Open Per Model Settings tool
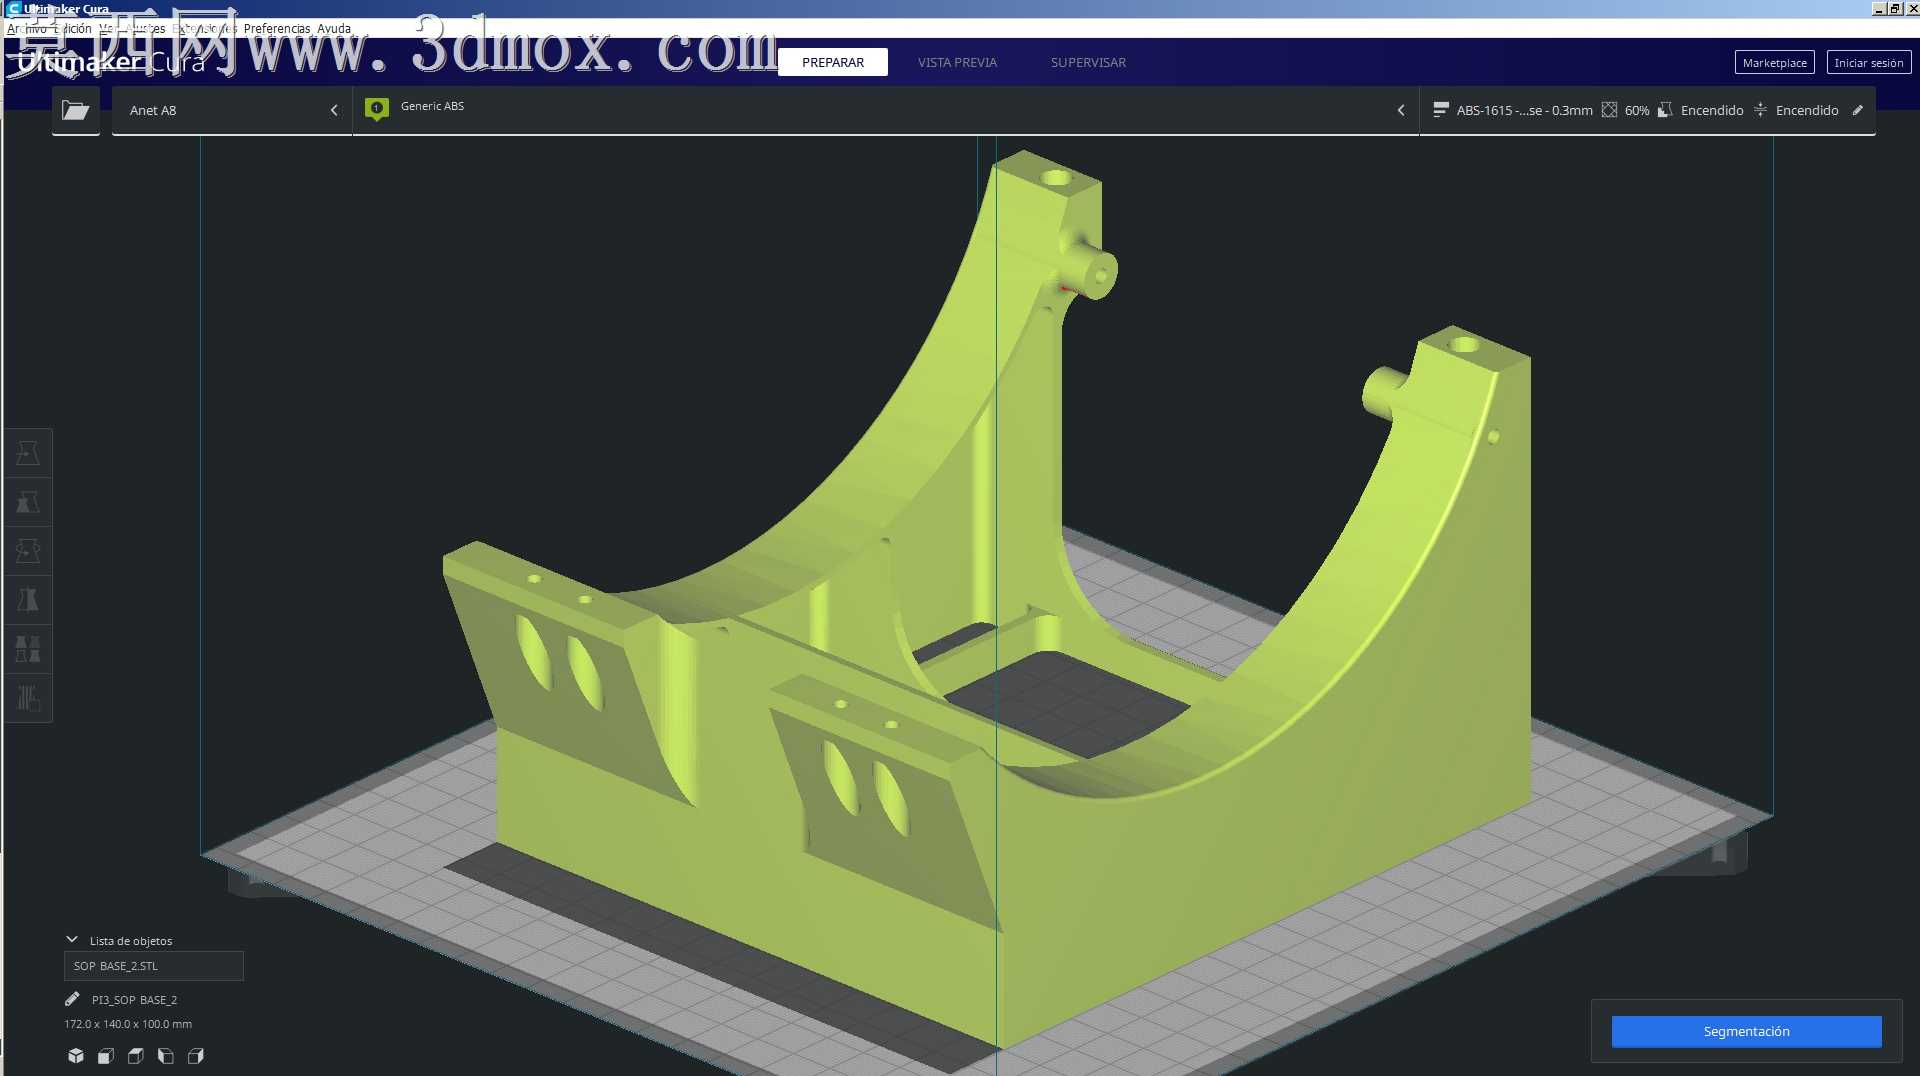 (28, 649)
